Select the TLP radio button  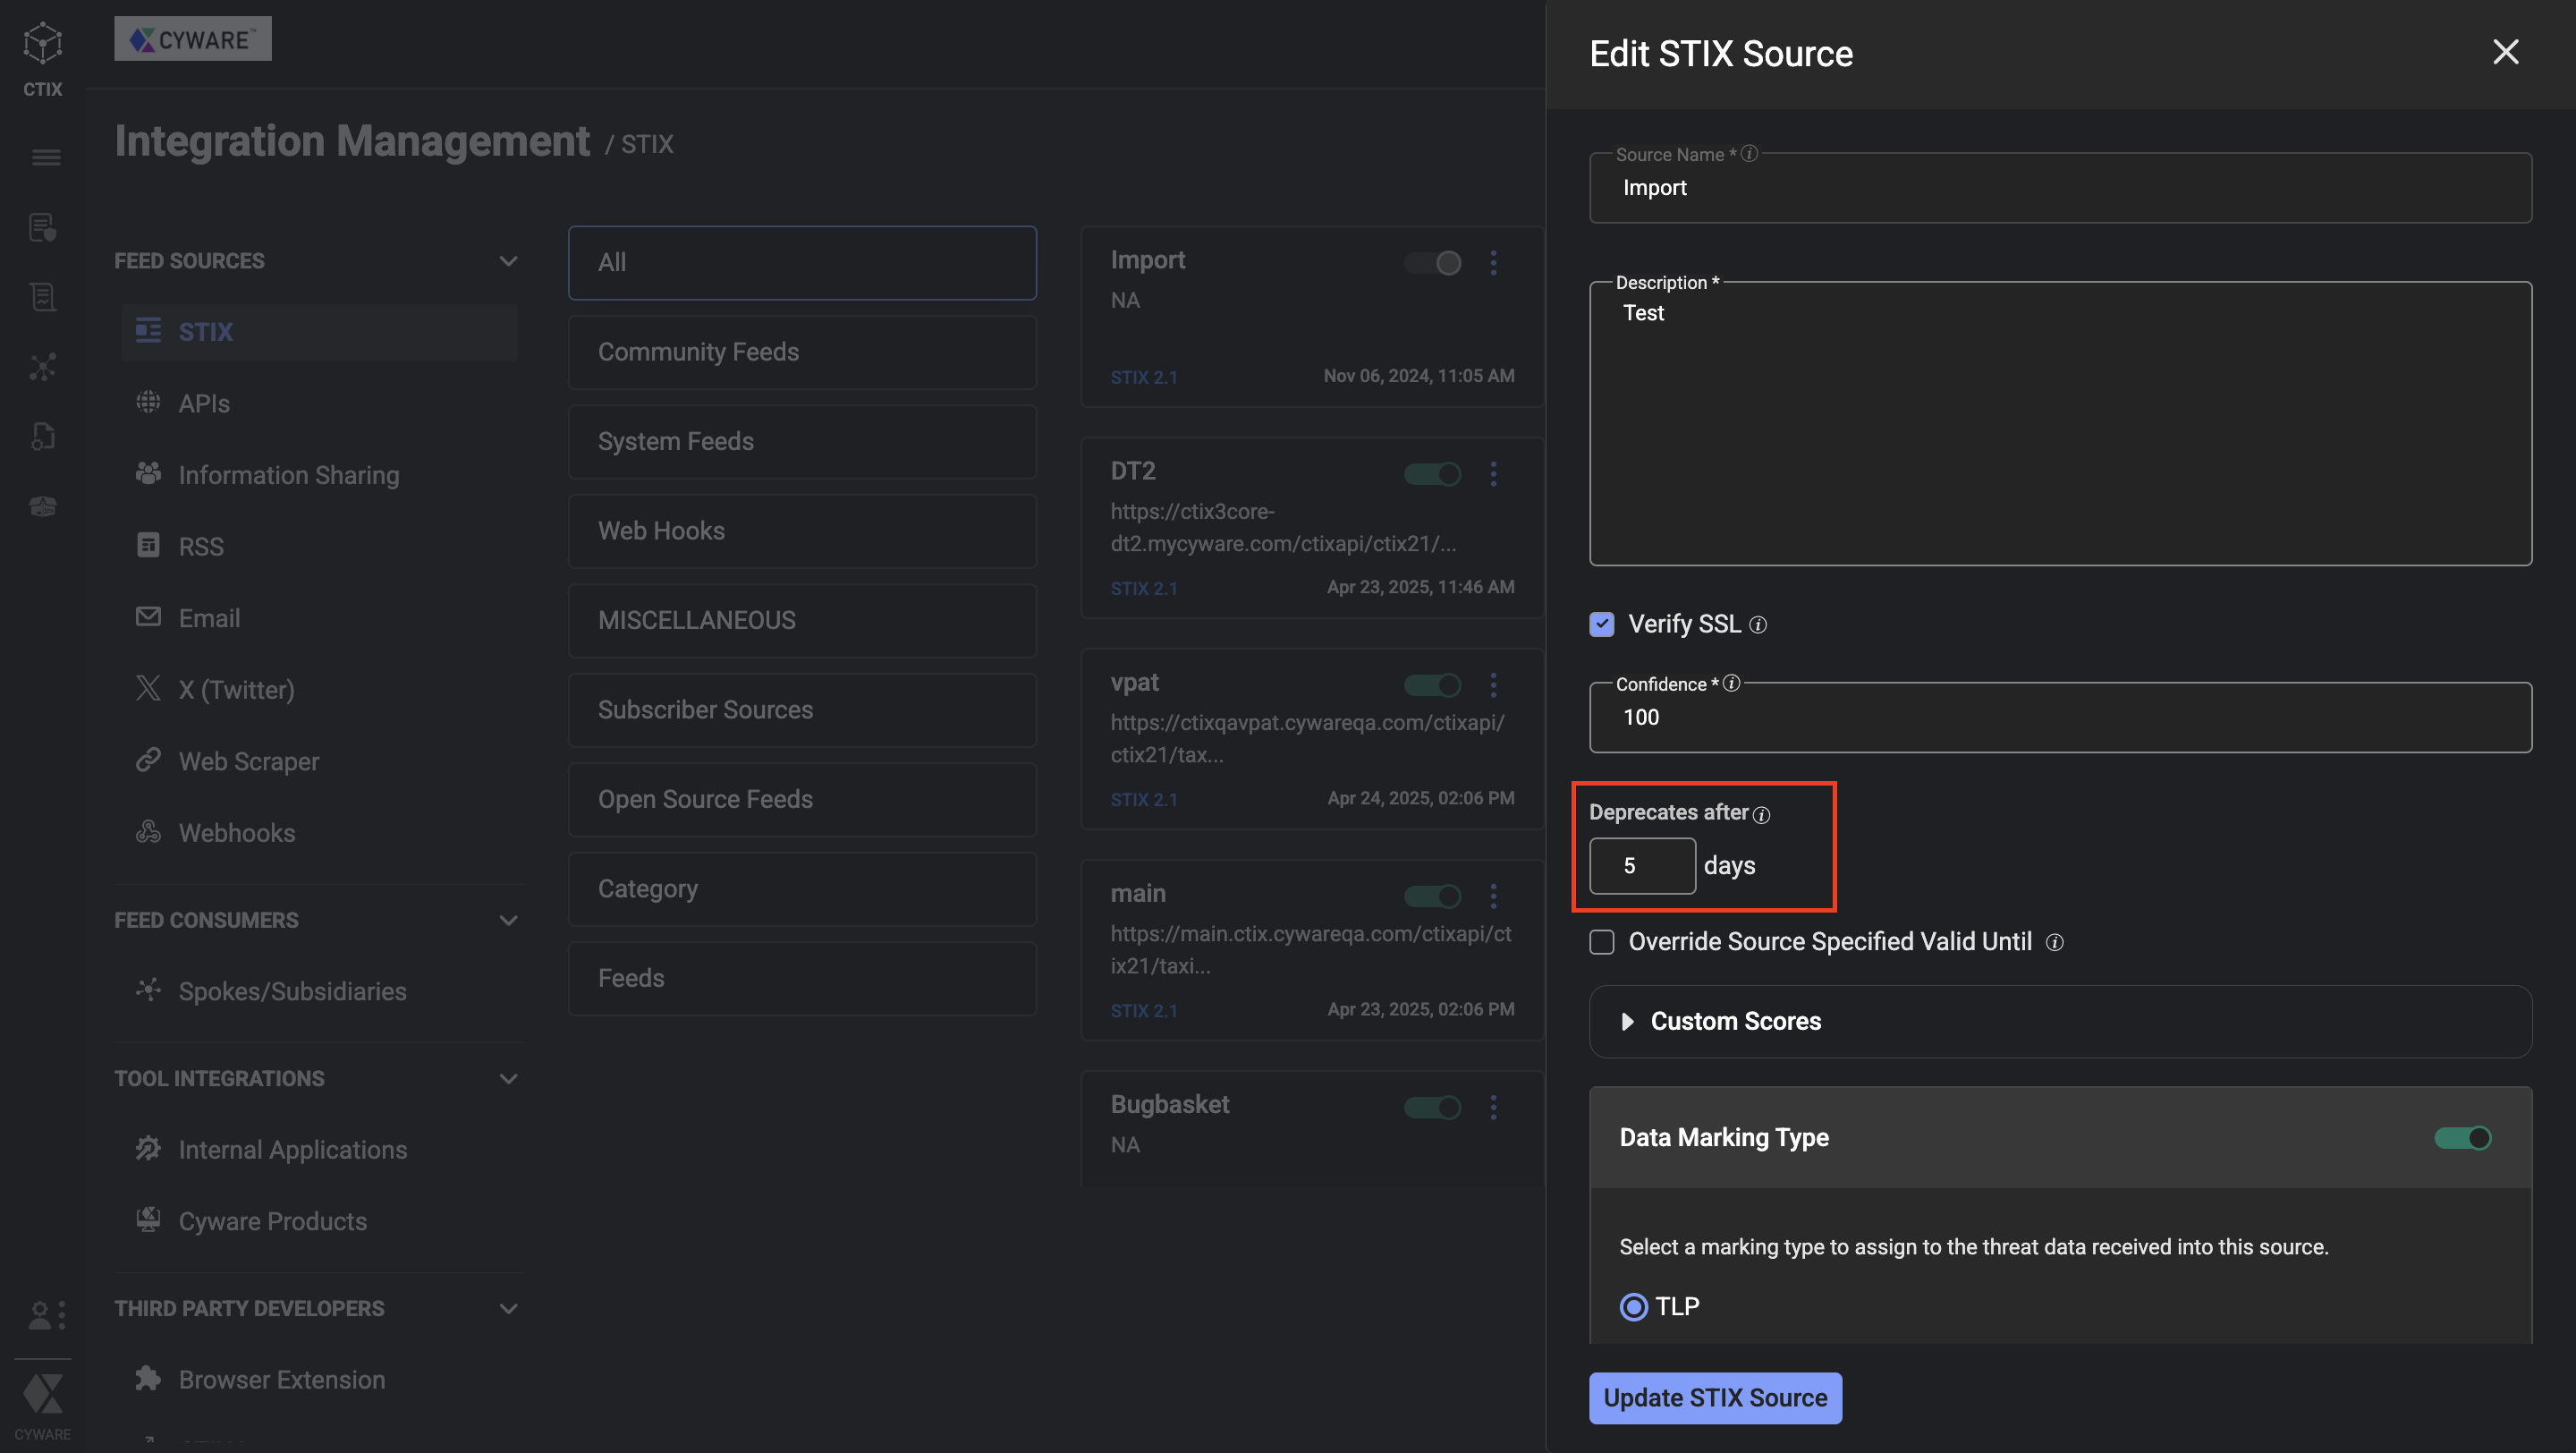tap(1633, 1307)
